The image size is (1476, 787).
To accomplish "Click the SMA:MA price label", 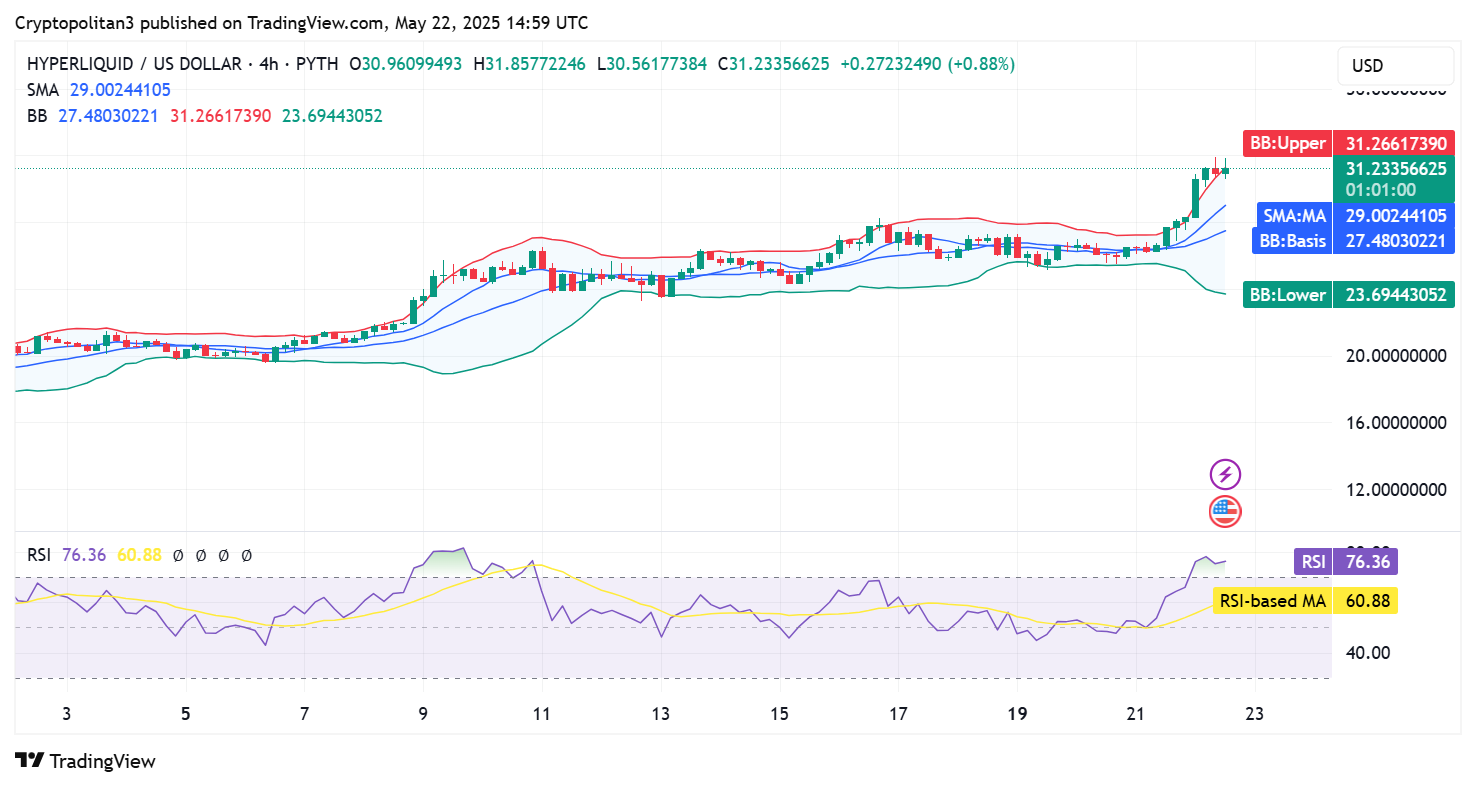I will click(1355, 215).
